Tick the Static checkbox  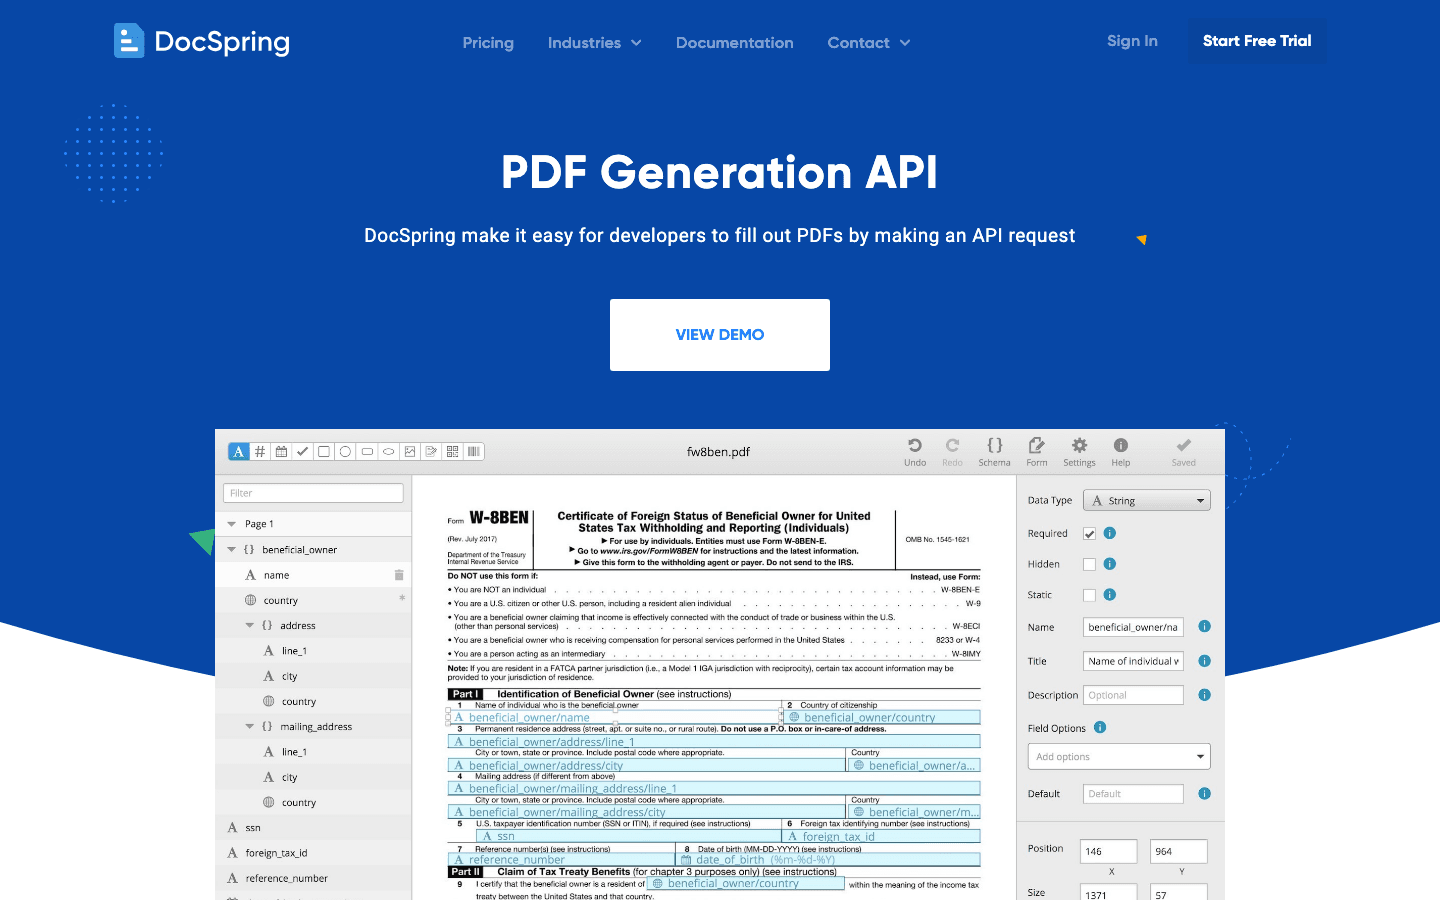[x=1089, y=595]
